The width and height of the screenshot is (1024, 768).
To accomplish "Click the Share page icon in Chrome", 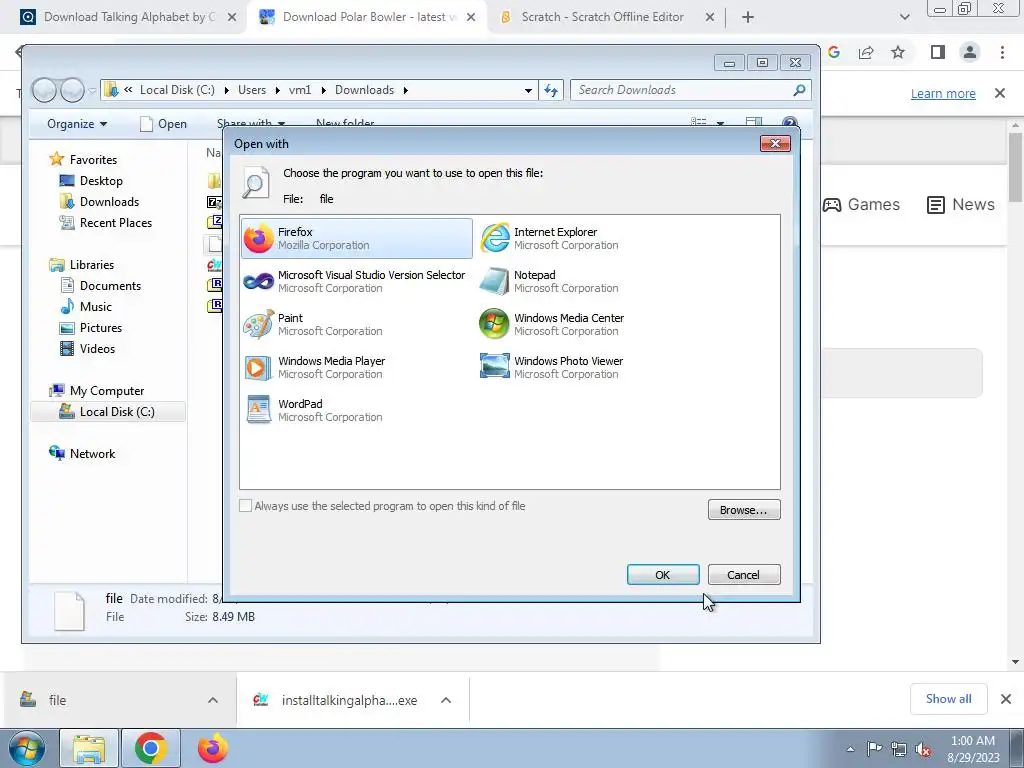I will tap(866, 52).
